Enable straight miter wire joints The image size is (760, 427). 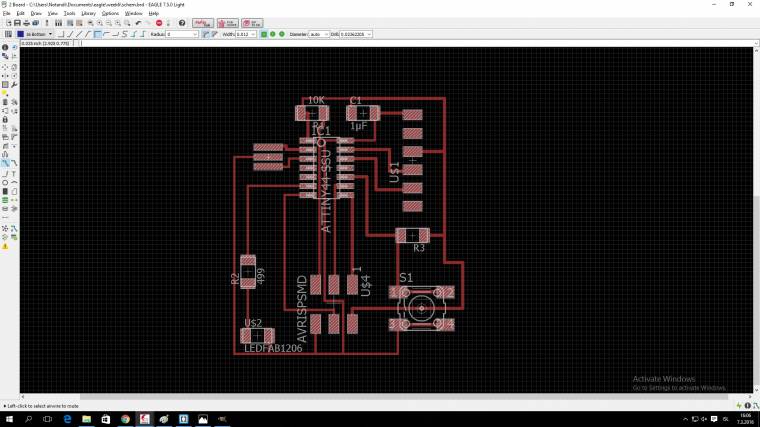coord(215,34)
